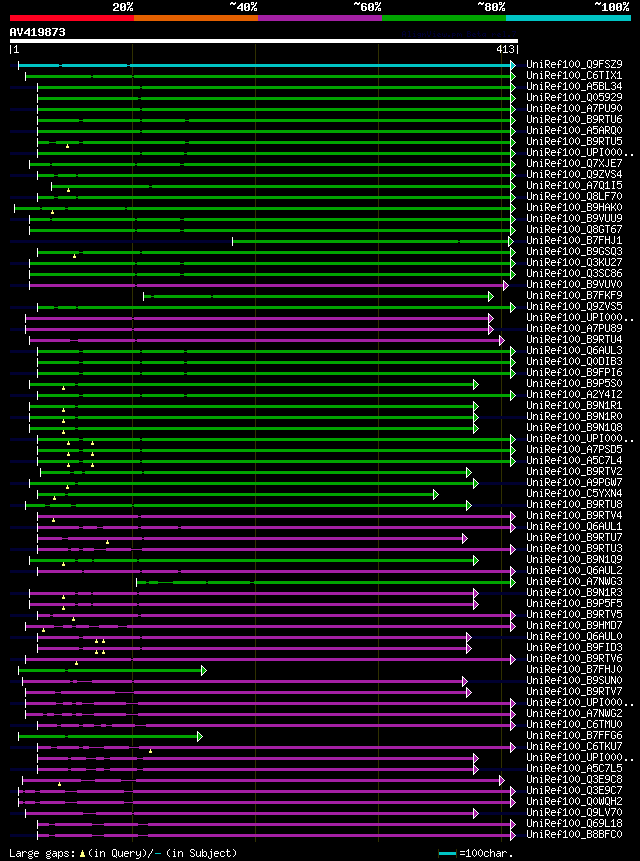Image resolution: width=640 pixels, height=861 pixels.
Task: Select the UniRef100_B8BFC0 label
Action: click(574, 834)
